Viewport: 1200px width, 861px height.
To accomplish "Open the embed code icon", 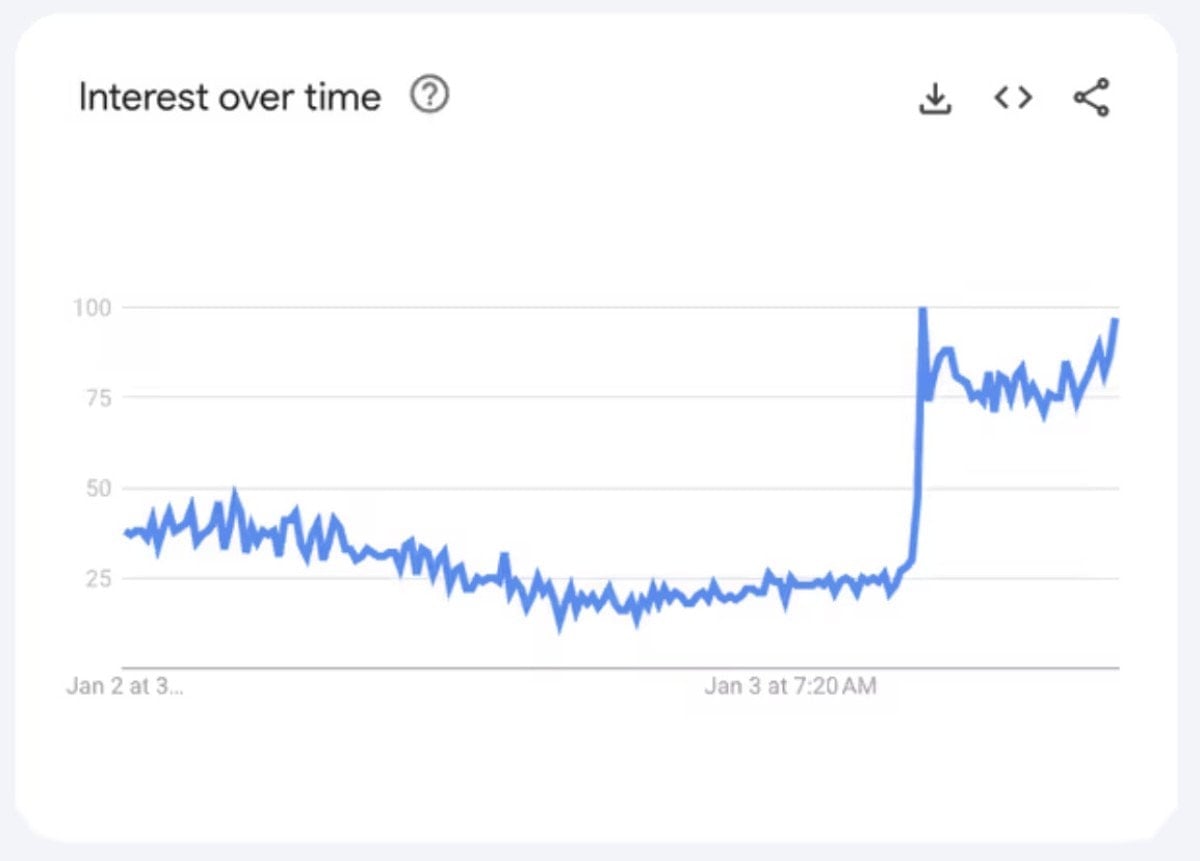I will pos(1012,97).
